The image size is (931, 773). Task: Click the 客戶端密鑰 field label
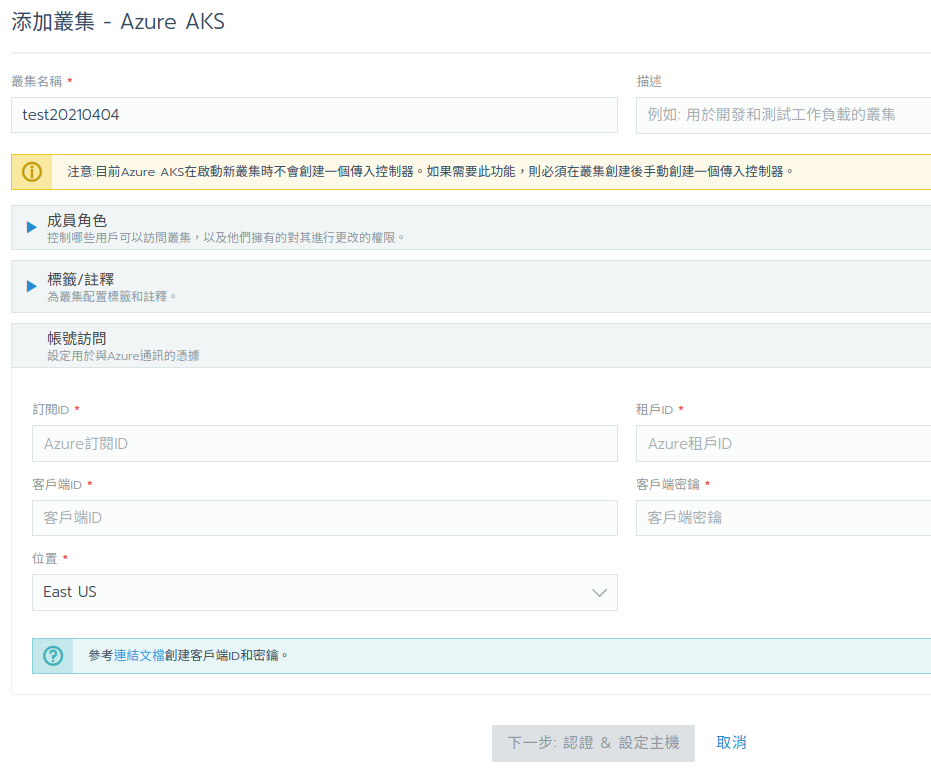tap(668, 484)
